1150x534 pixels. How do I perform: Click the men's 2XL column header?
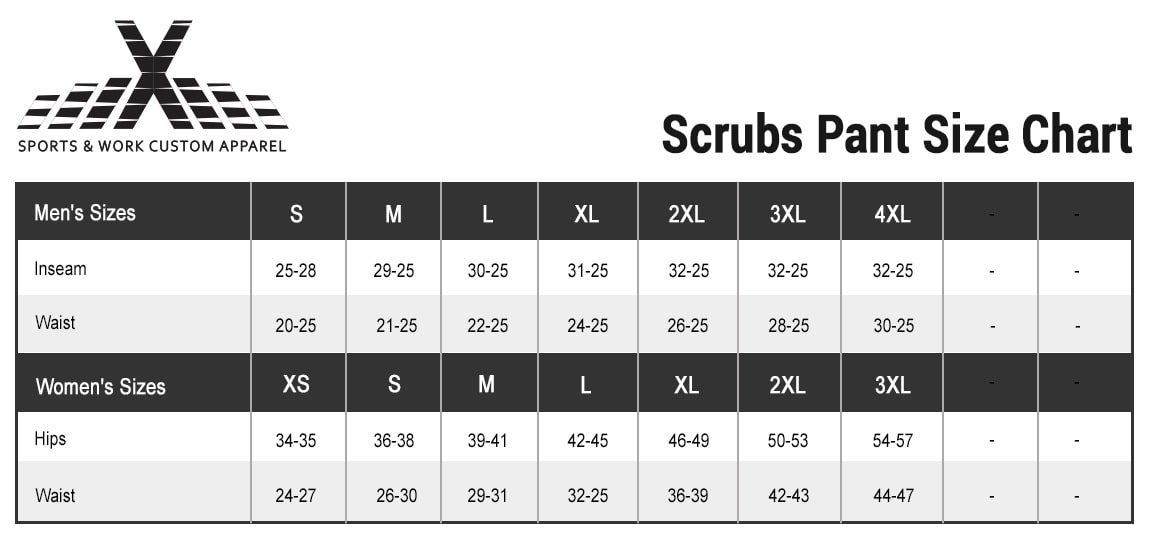point(686,214)
